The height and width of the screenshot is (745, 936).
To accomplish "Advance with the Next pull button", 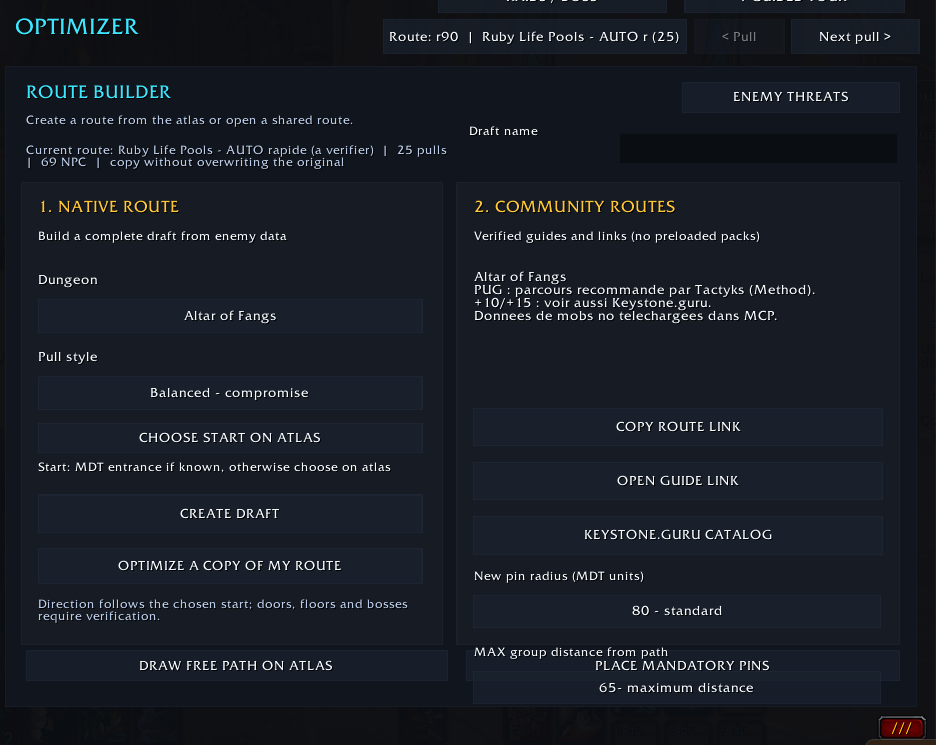I will (855, 36).
